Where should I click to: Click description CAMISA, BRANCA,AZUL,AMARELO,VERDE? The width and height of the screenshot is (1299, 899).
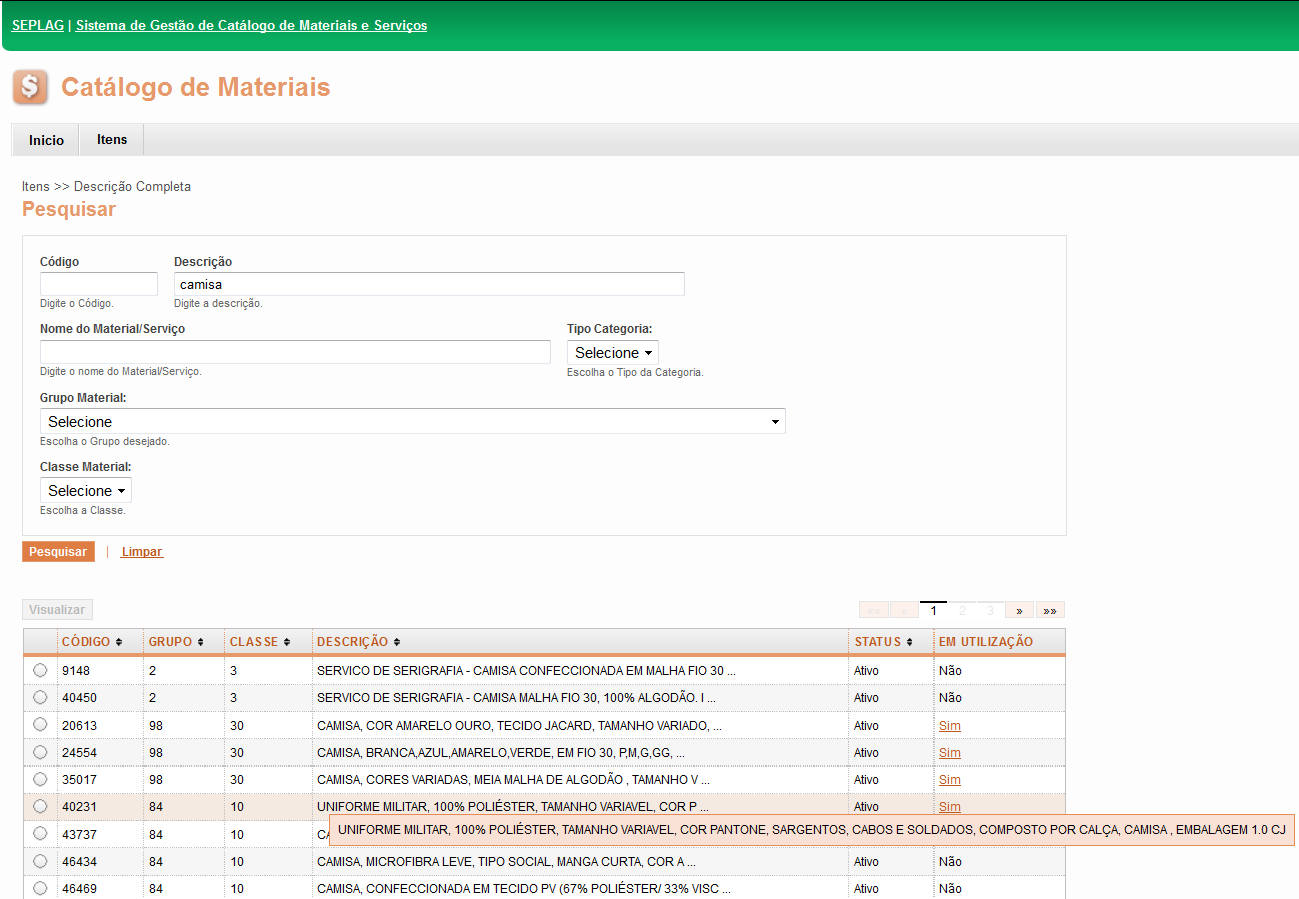[x=501, y=752]
